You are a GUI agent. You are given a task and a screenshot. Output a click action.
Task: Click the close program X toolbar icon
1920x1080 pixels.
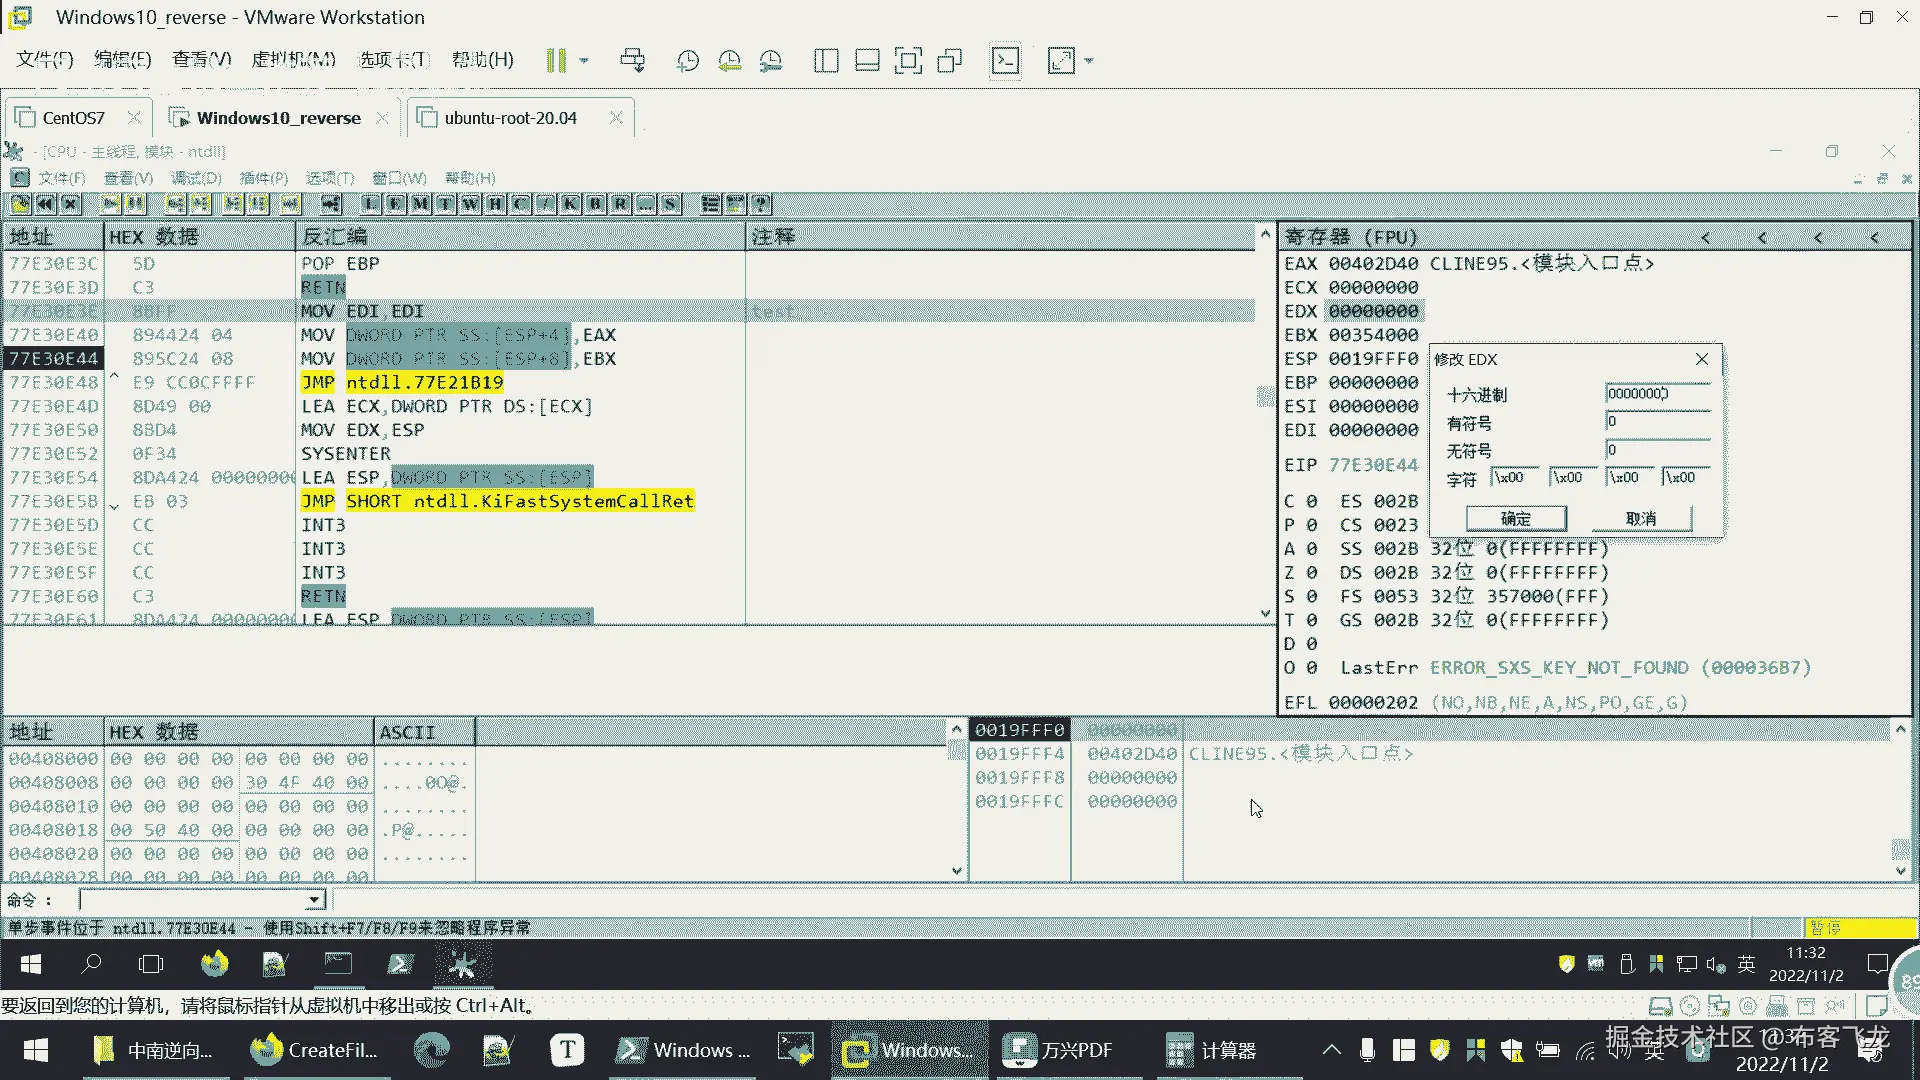tap(70, 204)
